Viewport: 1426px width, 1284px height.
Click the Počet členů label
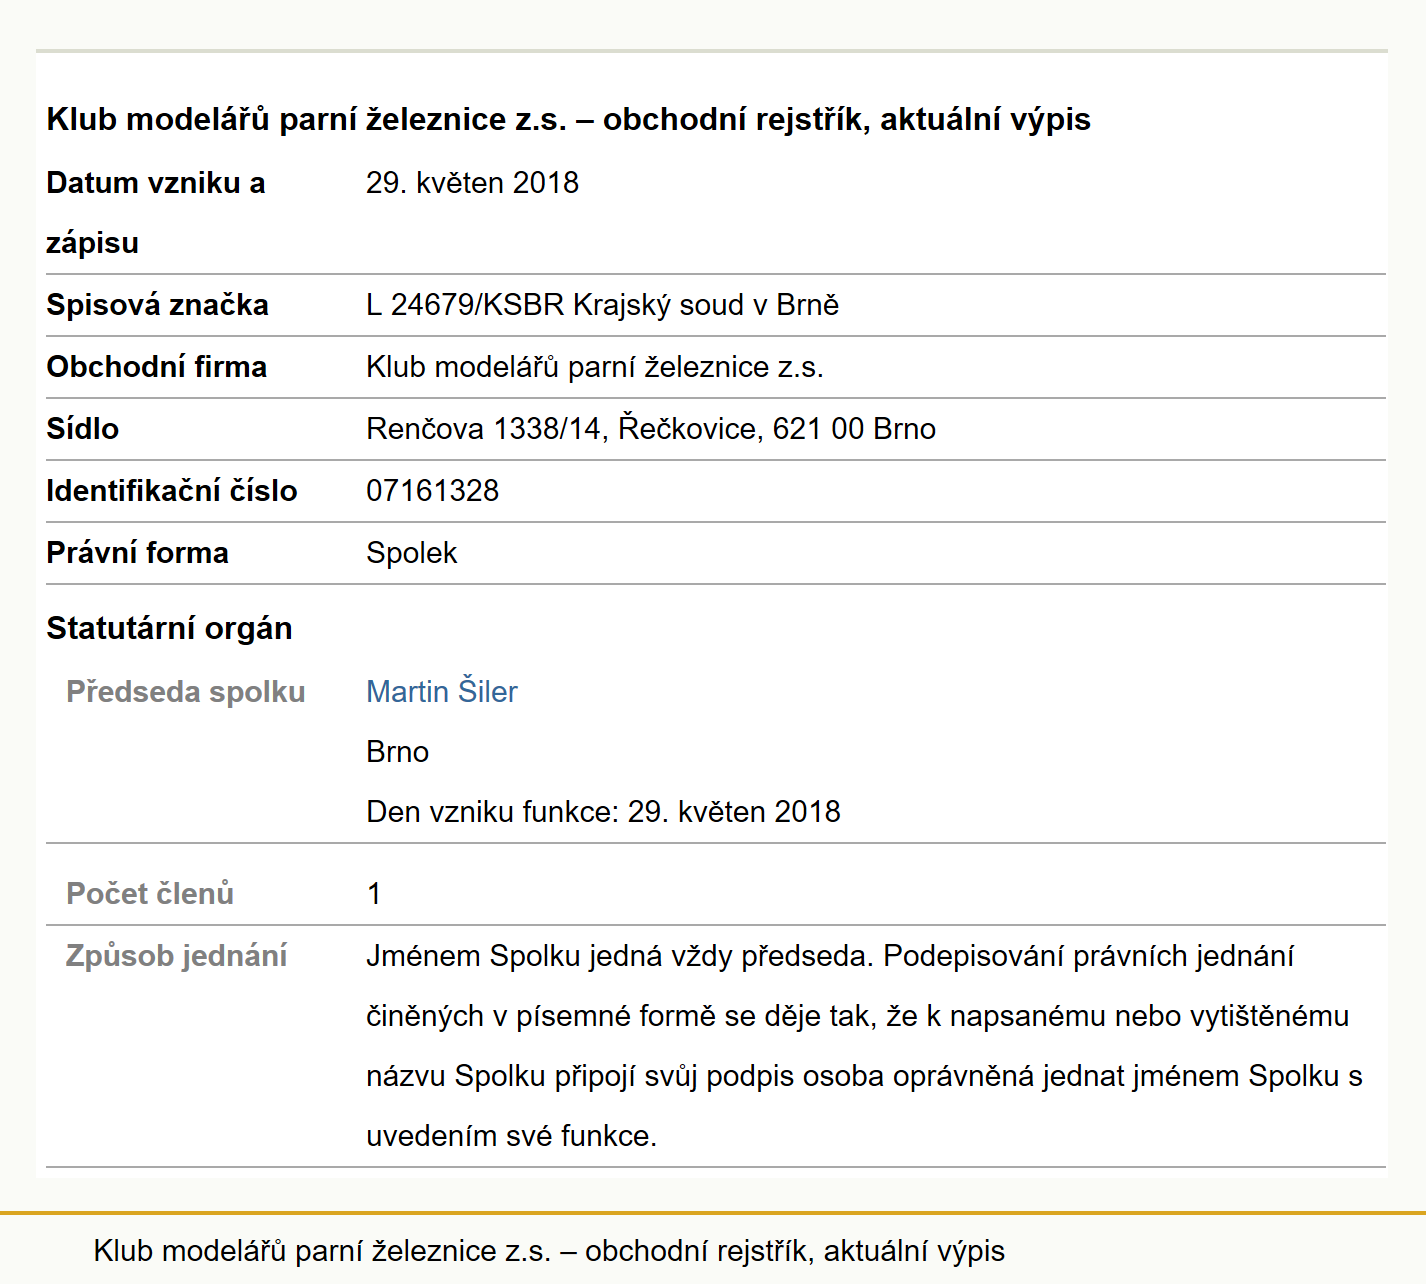(150, 893)
